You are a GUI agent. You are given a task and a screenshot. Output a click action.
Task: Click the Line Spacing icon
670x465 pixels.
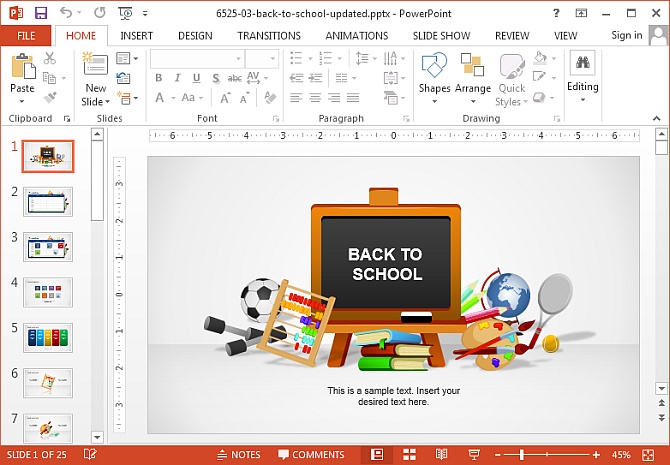point(362,58)
